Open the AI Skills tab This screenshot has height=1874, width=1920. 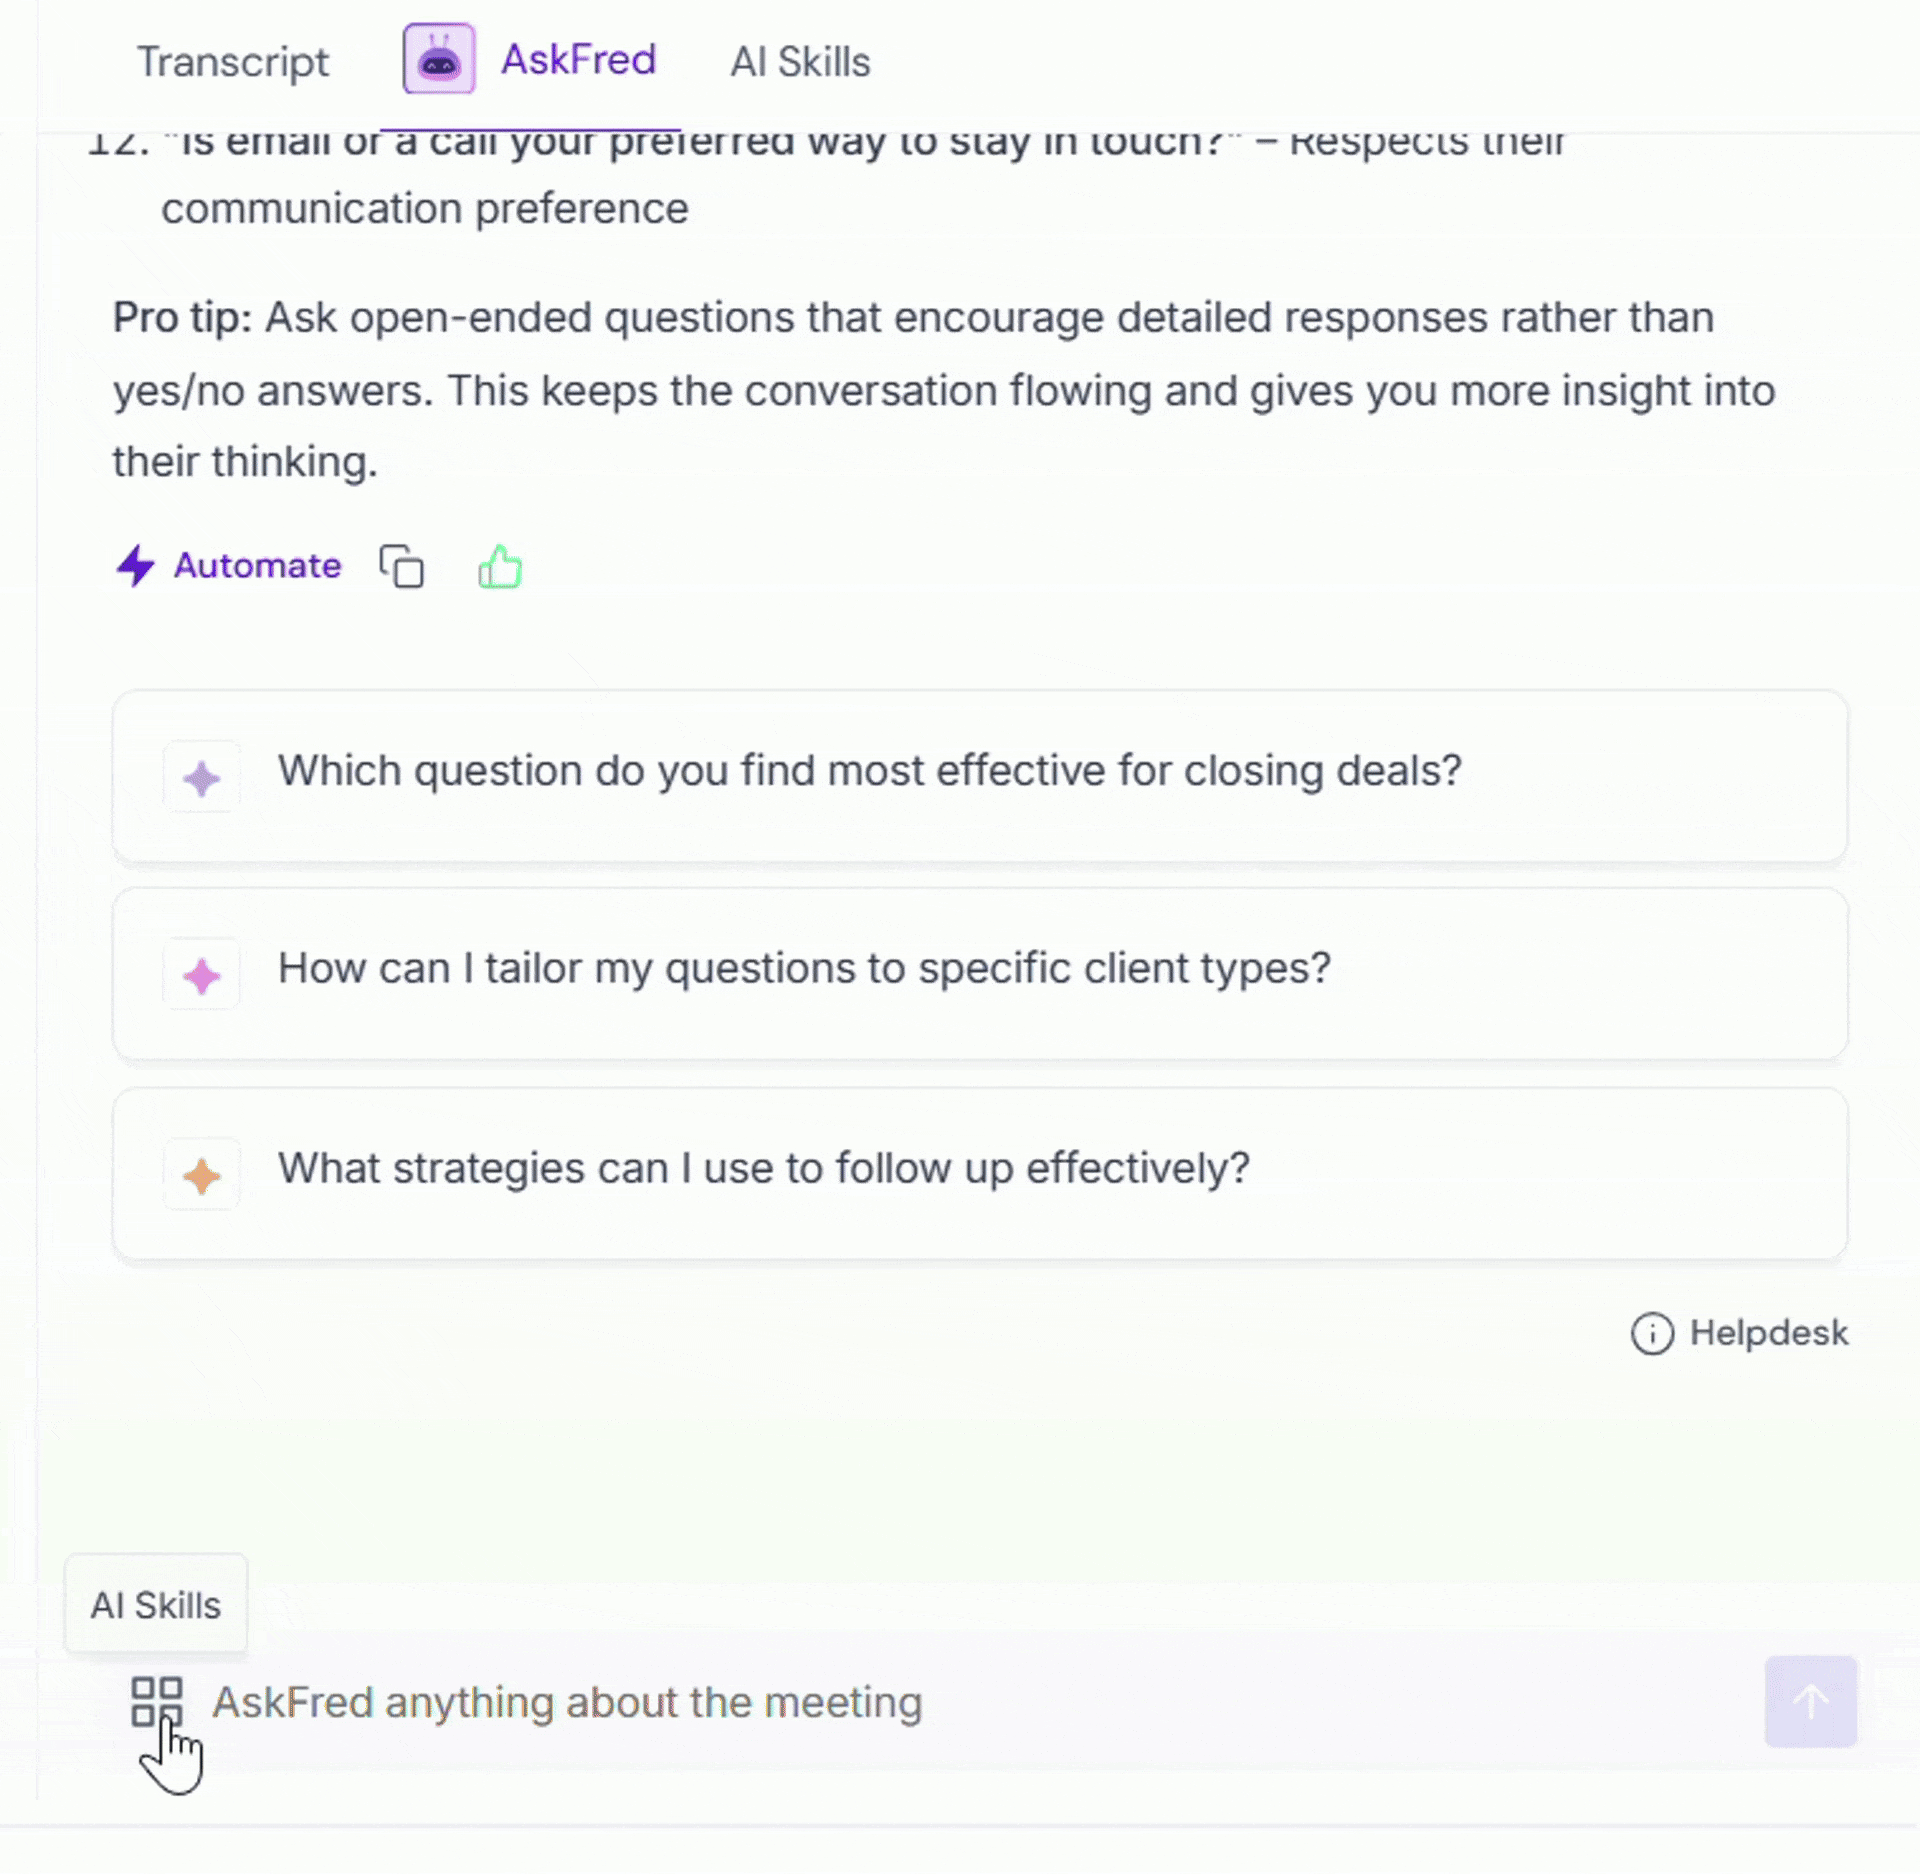click(800, 62)
